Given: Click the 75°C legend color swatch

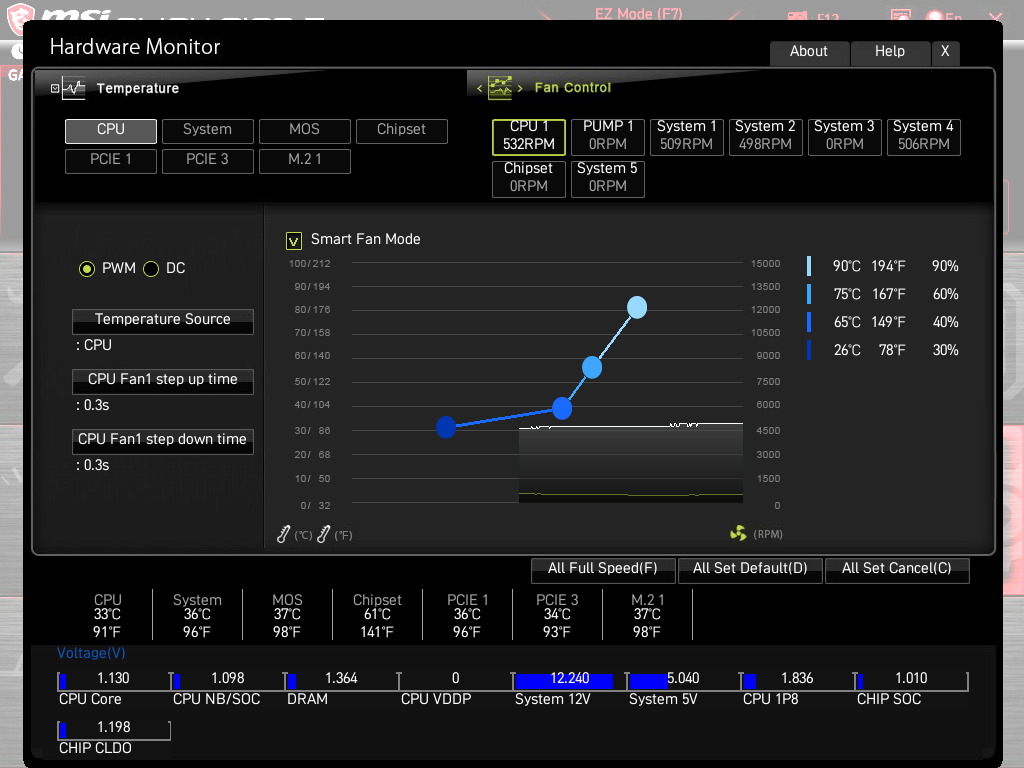Looking at the screenshot, I should [x=809, y=294].
